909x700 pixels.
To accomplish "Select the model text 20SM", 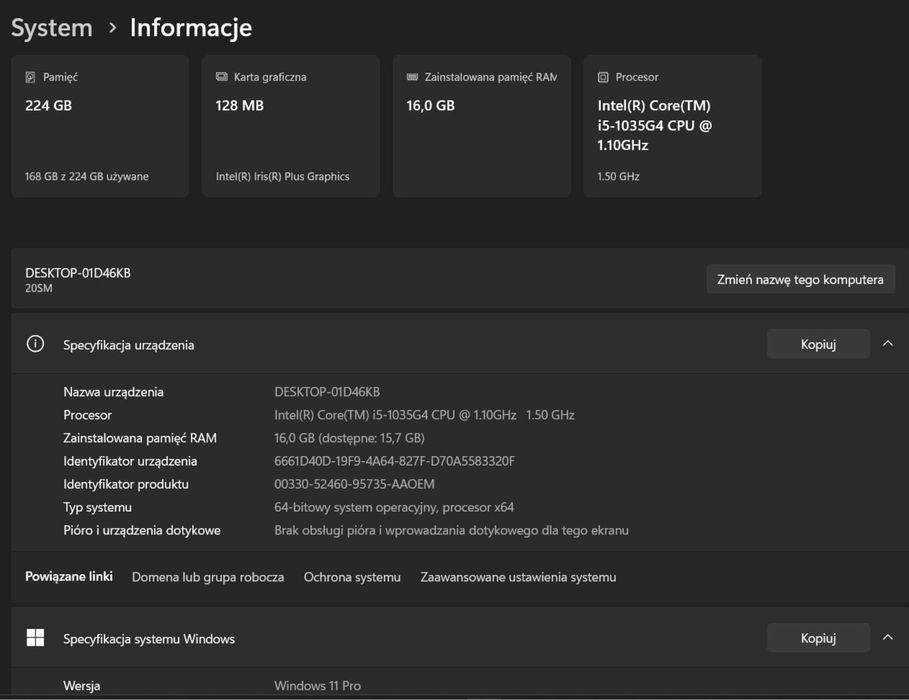I will point(38,288).
